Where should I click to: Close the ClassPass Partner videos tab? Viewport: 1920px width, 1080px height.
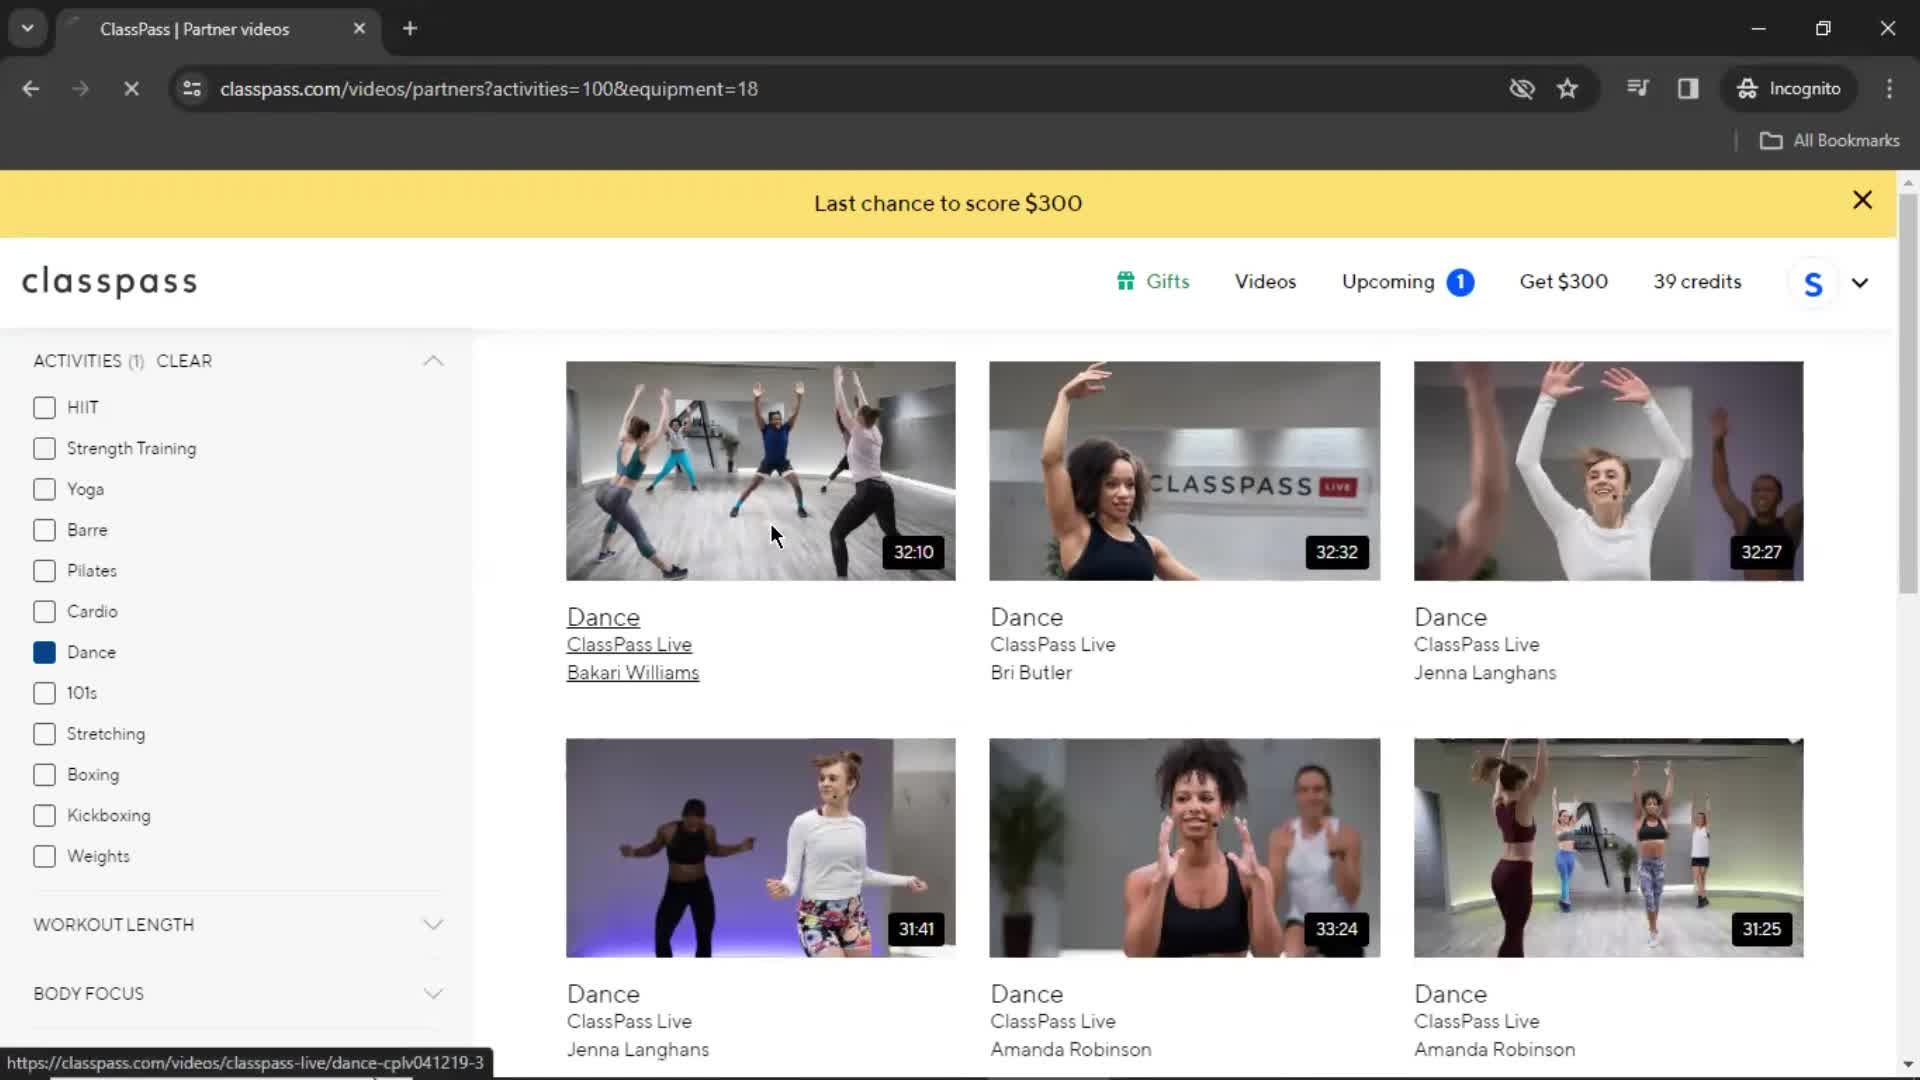tap(359, 29)
